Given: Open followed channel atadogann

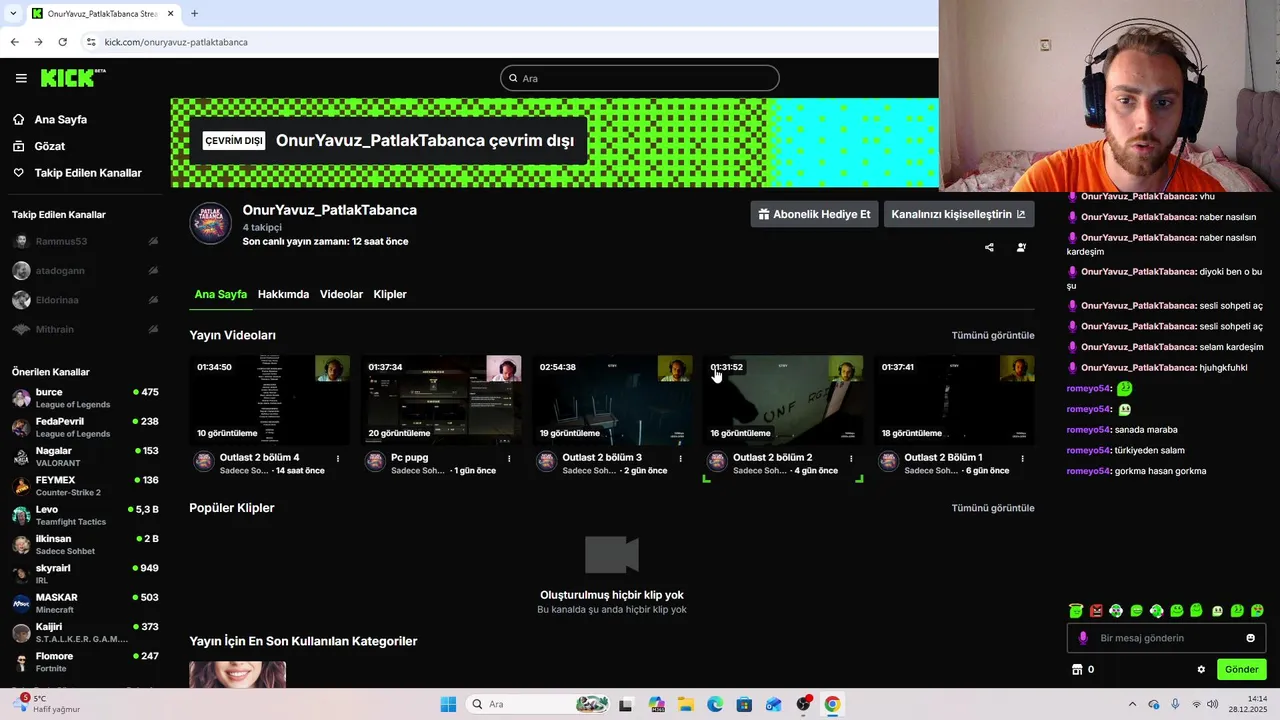Looking at the screenshot, I should (x=85, y=271).
